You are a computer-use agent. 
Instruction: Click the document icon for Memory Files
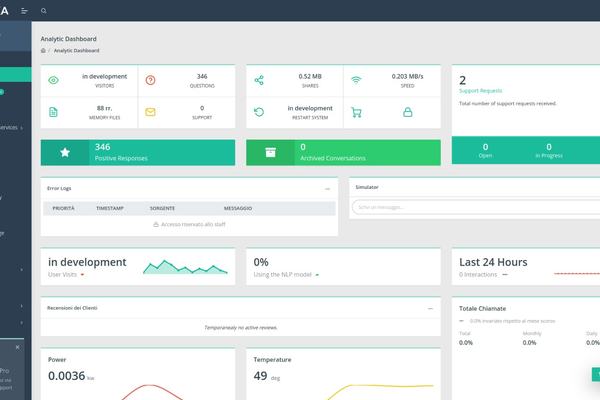53,112
